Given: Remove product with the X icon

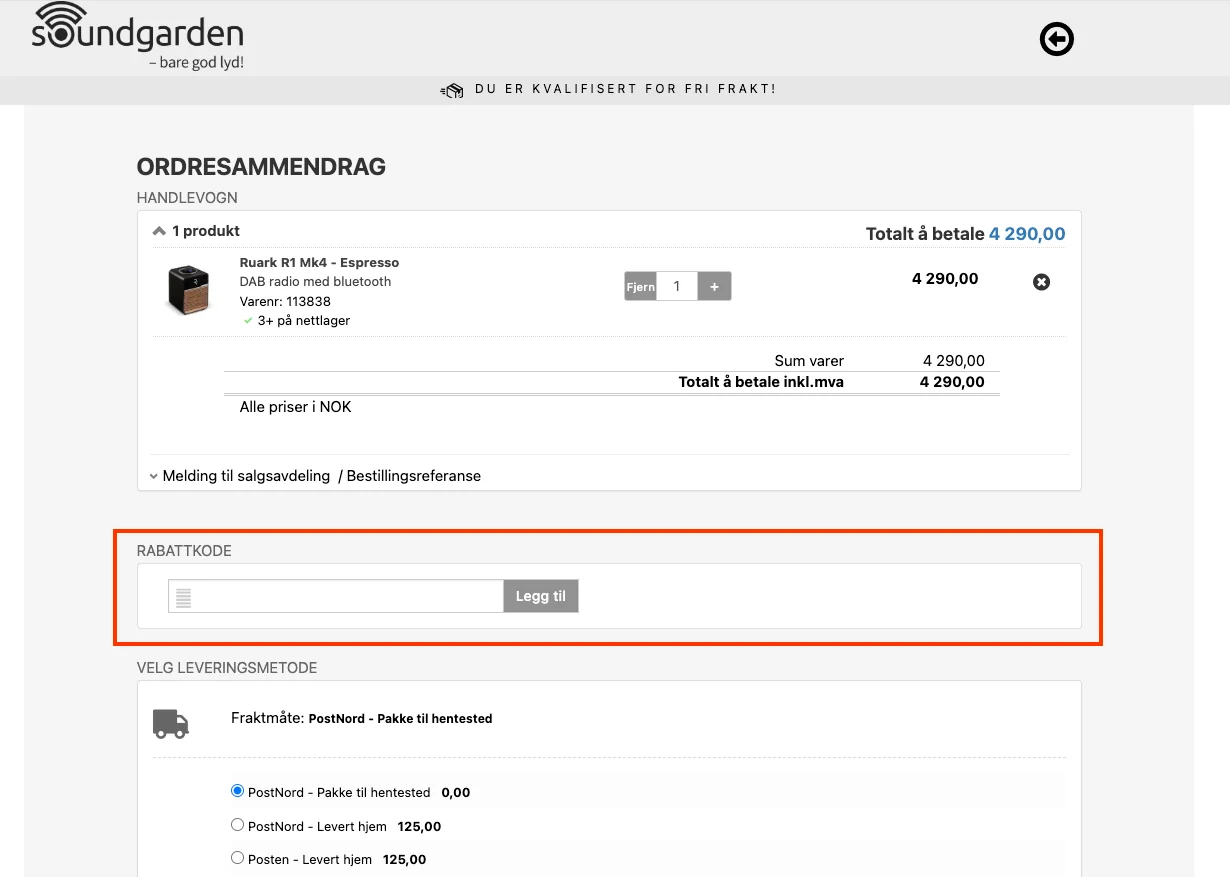Looking at the screenshot, I should click(x=1041, y=282).
